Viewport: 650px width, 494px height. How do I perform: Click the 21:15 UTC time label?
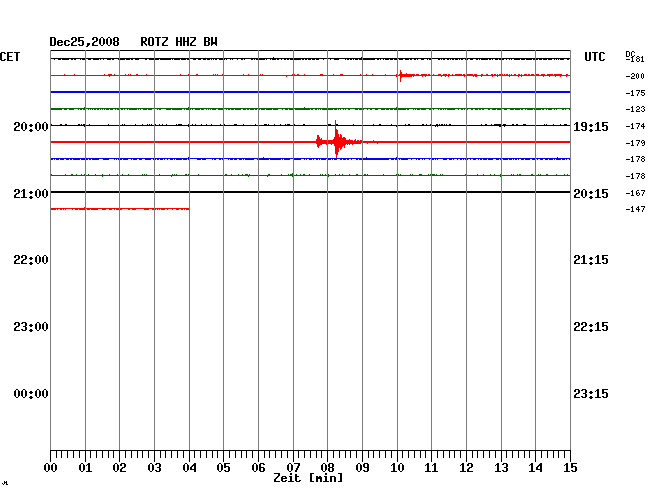[591, 260]
